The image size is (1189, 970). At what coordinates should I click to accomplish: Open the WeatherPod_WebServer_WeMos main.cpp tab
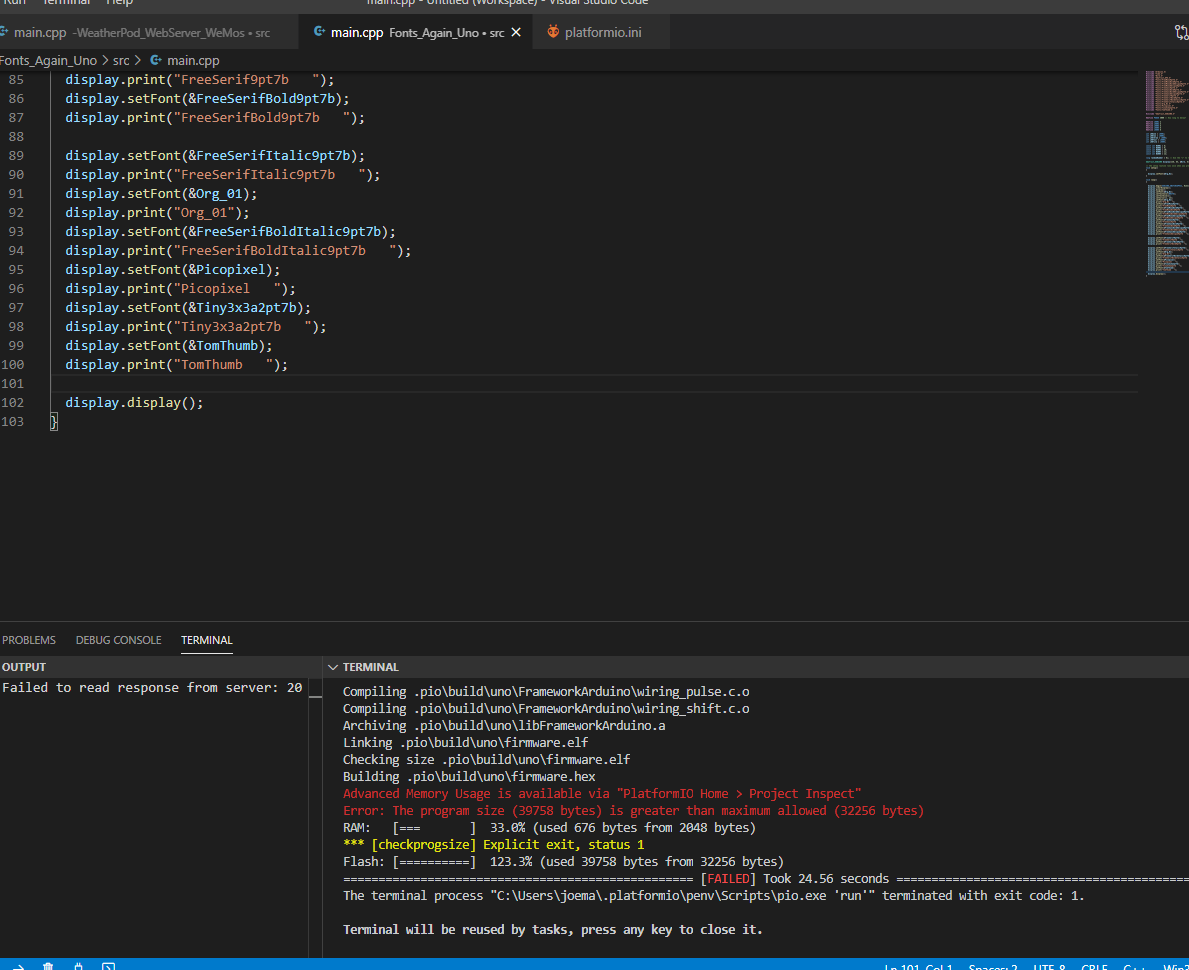pyautogui.click(x=140, y=33)
